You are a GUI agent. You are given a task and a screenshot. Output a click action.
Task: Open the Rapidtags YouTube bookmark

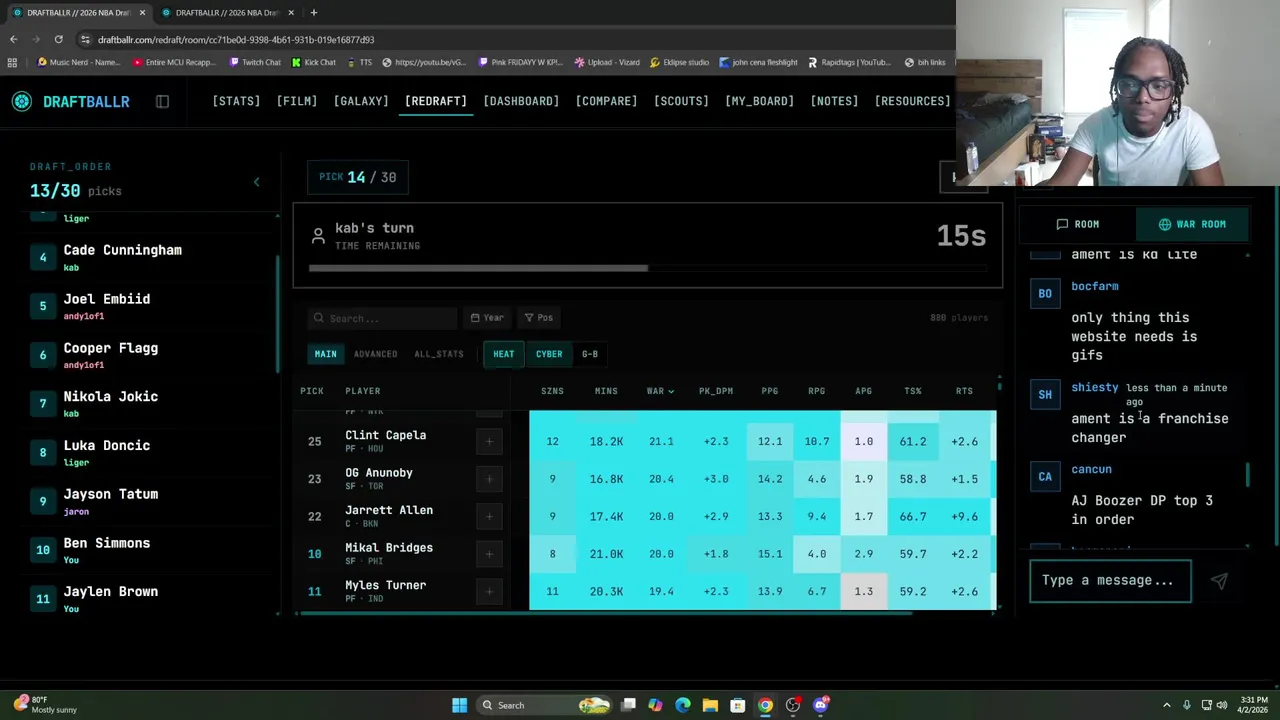pyautogui.click(x=849, y=62)
